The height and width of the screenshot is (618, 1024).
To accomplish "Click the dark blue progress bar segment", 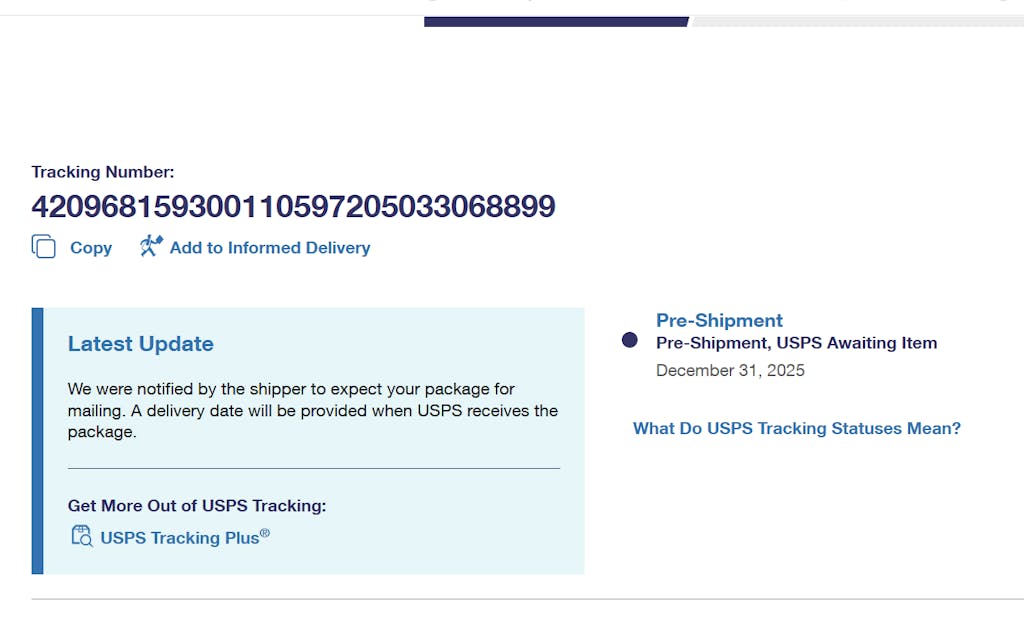I will (x=556, y=21).
